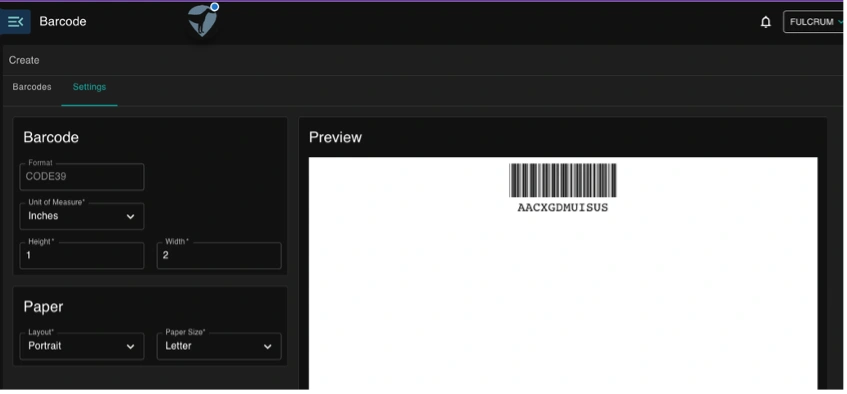The width and height of the screenshot is (847, 394).
Task: Select the Settings tab
Action: point(89,87)
